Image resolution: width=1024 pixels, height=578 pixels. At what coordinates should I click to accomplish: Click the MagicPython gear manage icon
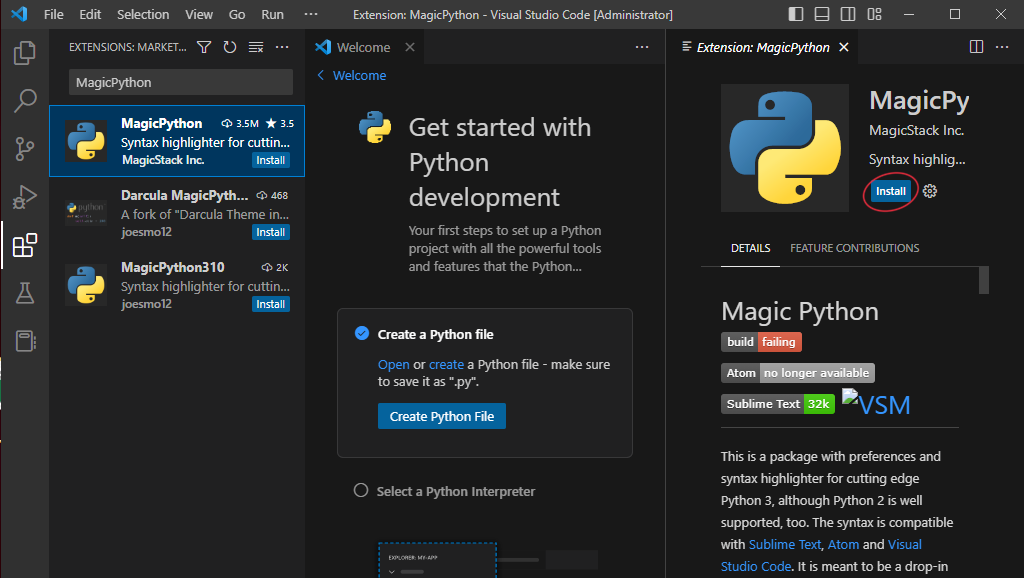click(x=930, y=191)
